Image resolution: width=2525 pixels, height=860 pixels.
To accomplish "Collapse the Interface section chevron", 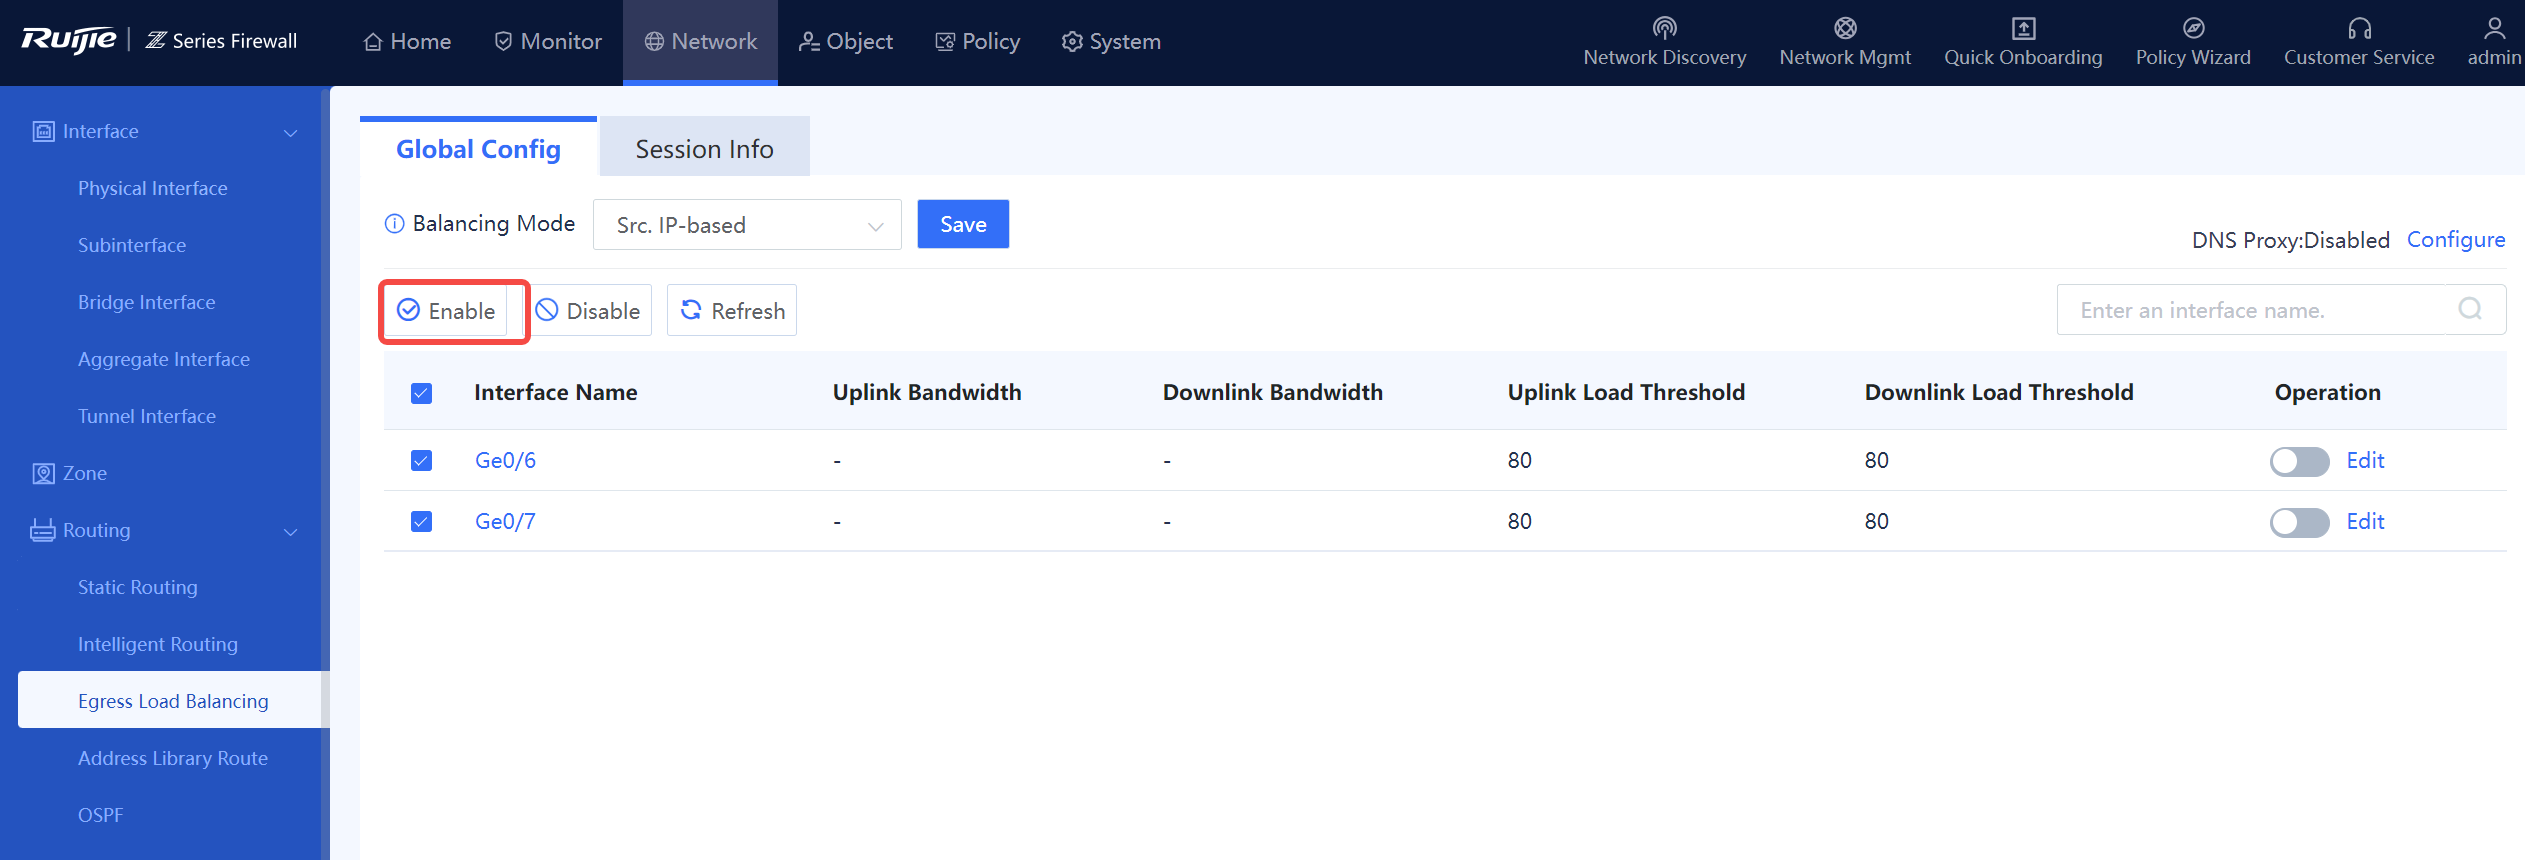I will click(291, 132).
